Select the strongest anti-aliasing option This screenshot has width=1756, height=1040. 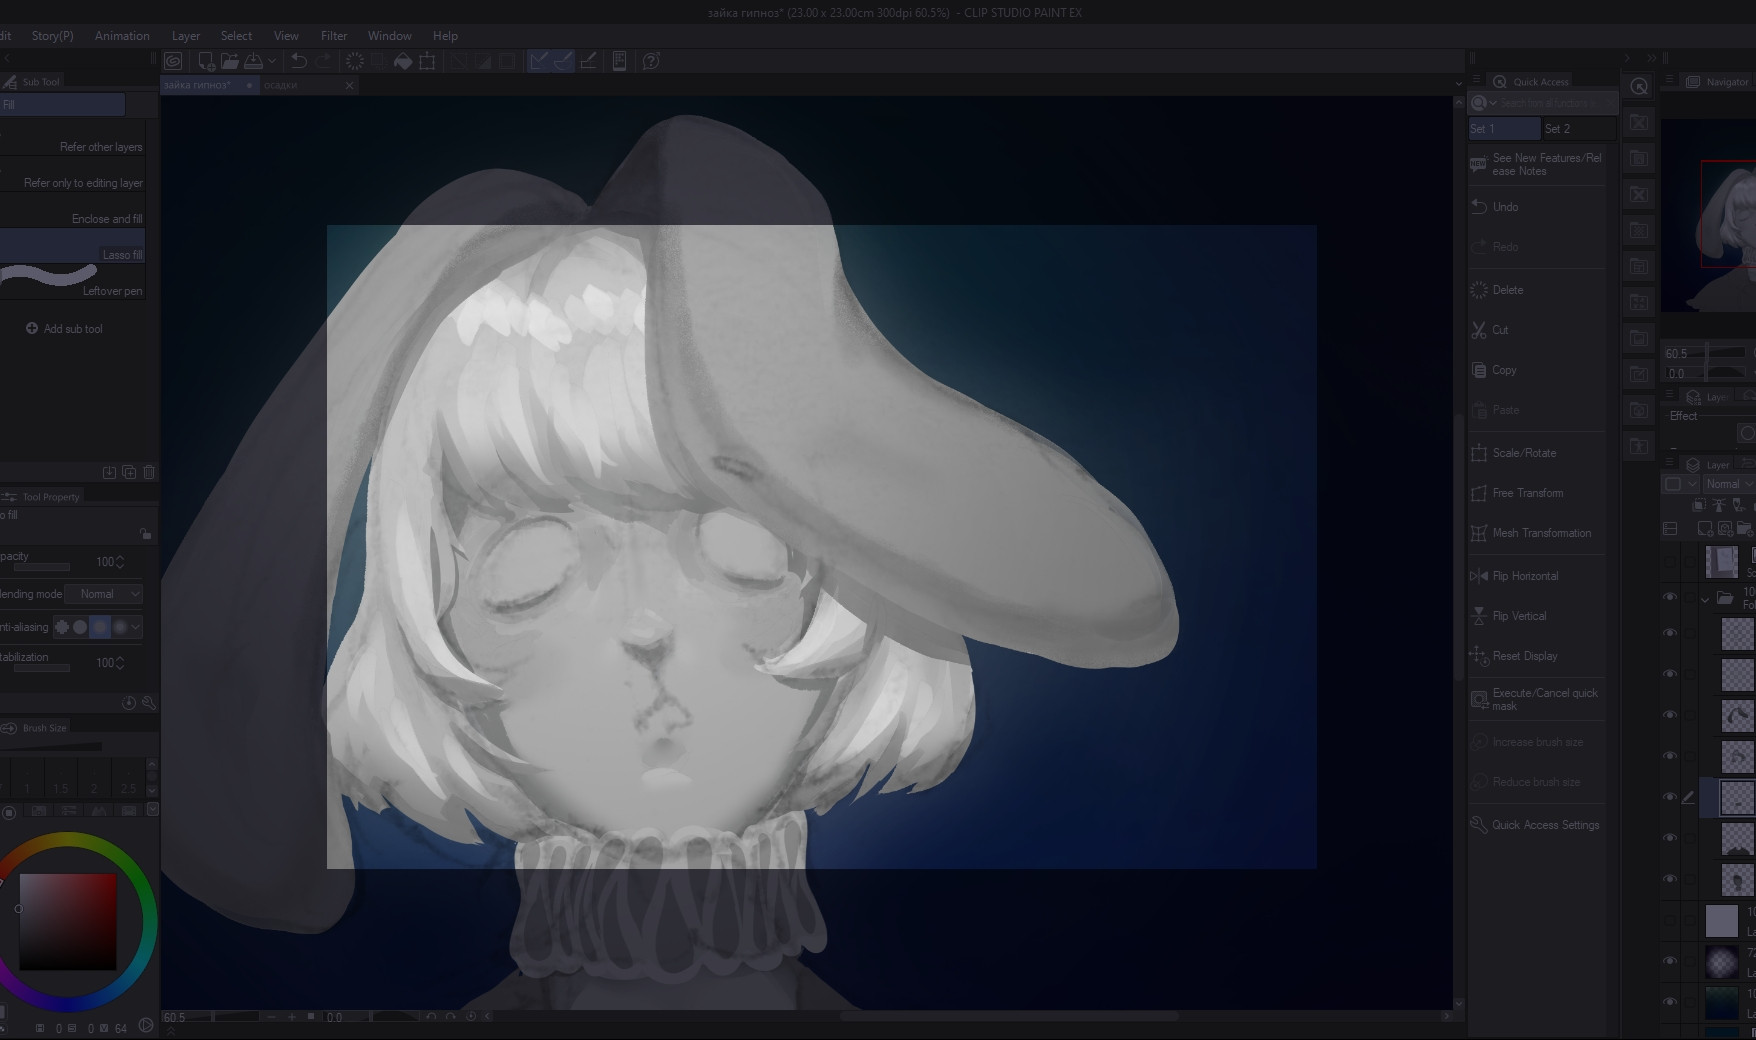tap(120, 627)
